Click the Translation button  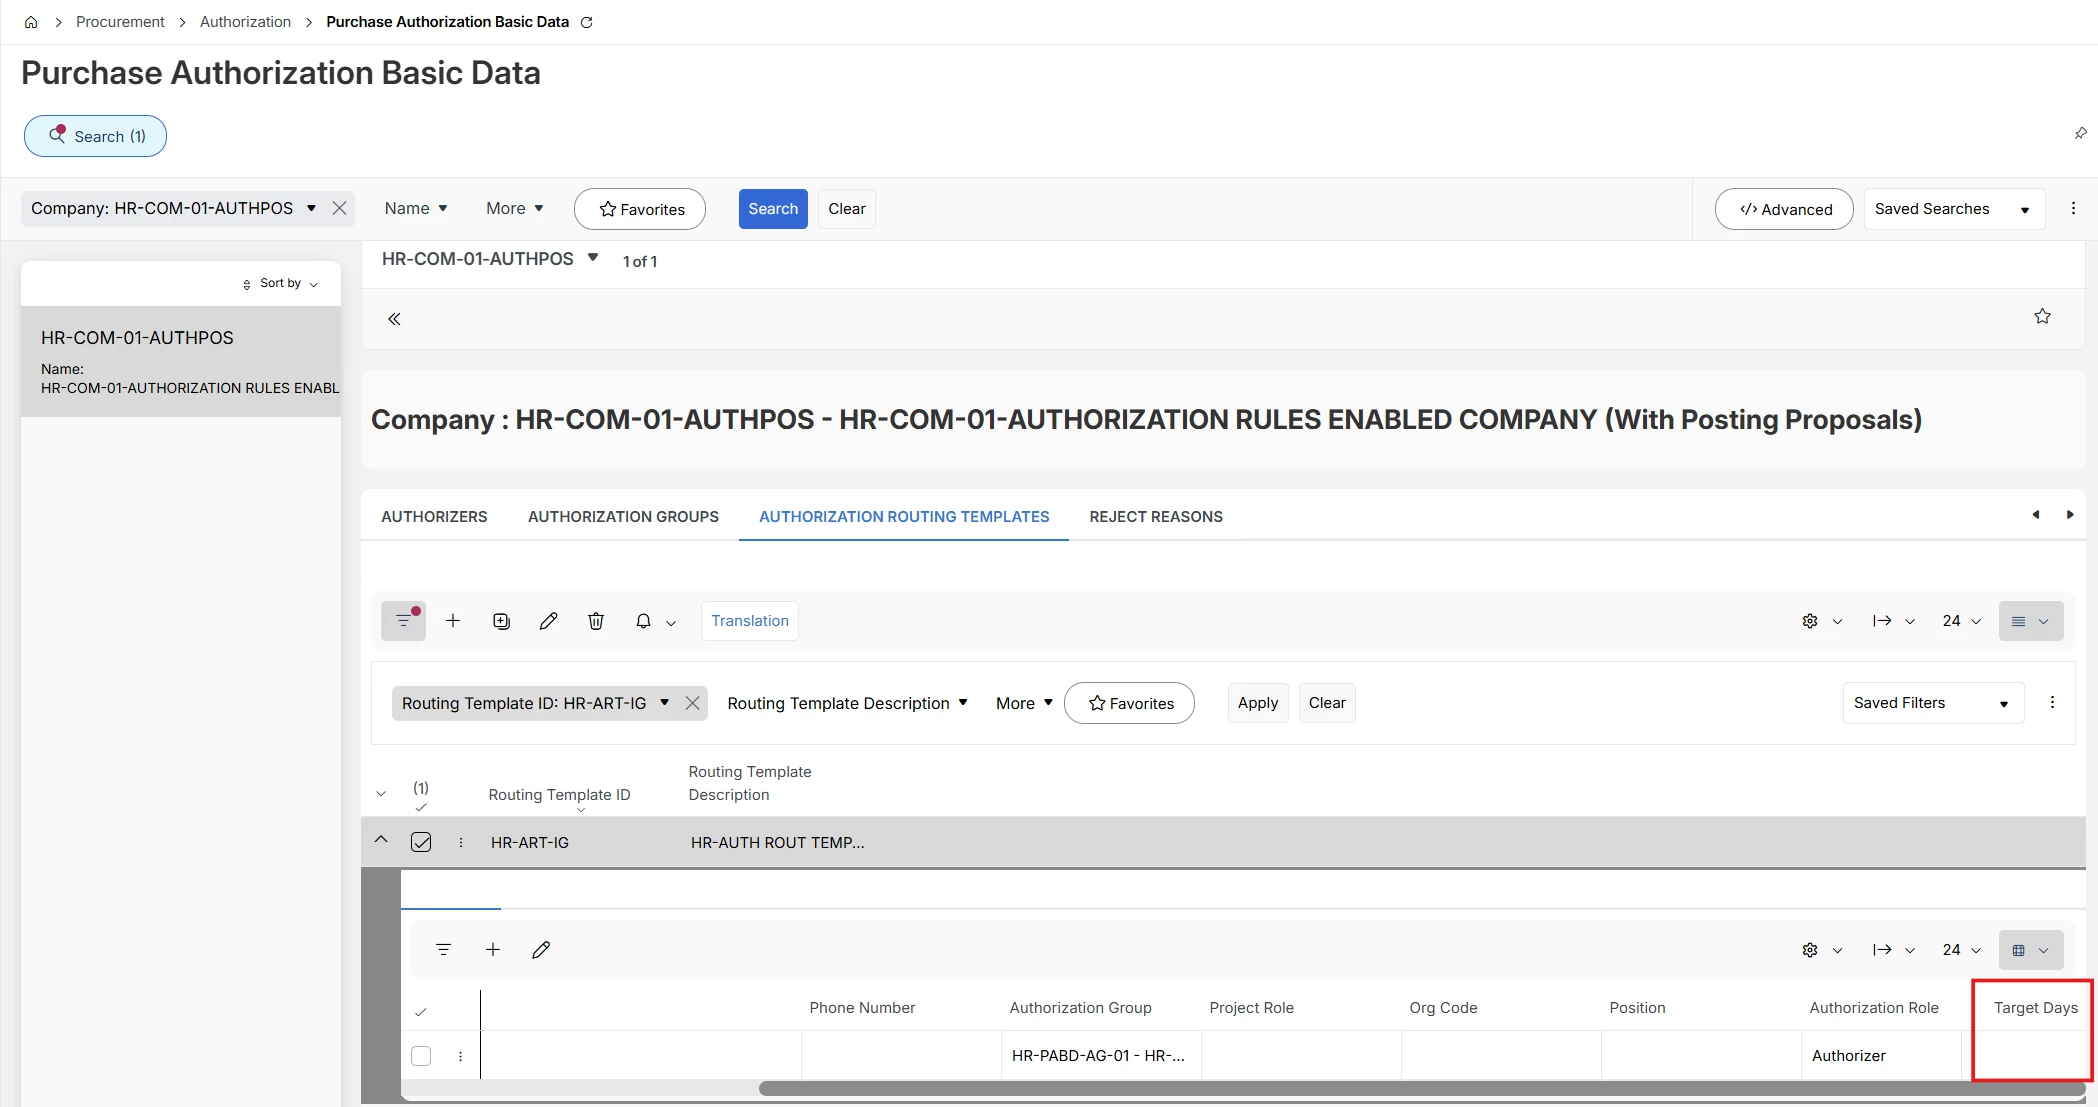[749, 621]
